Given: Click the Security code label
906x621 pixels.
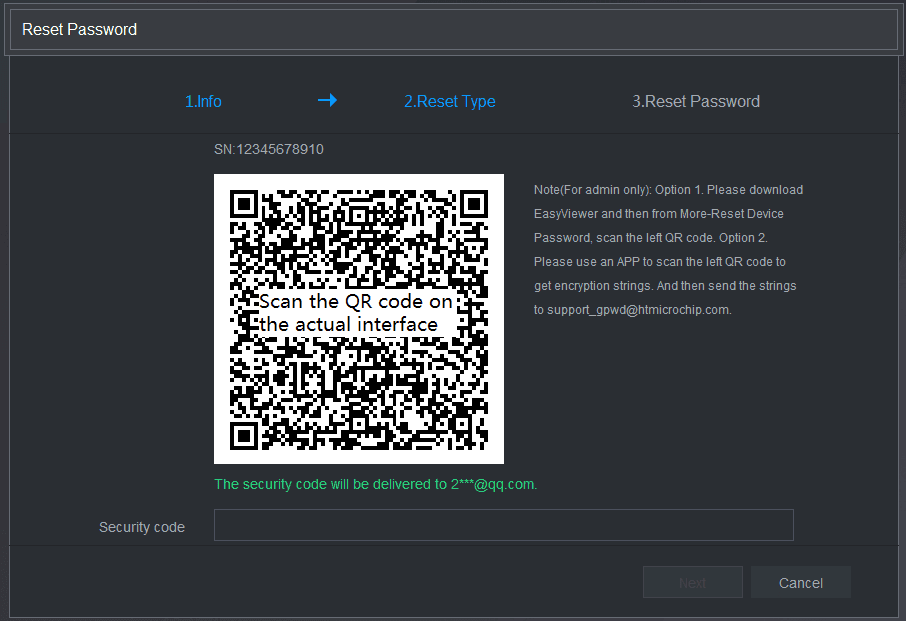Looking at the screenshot, I should tap(142, 527).
